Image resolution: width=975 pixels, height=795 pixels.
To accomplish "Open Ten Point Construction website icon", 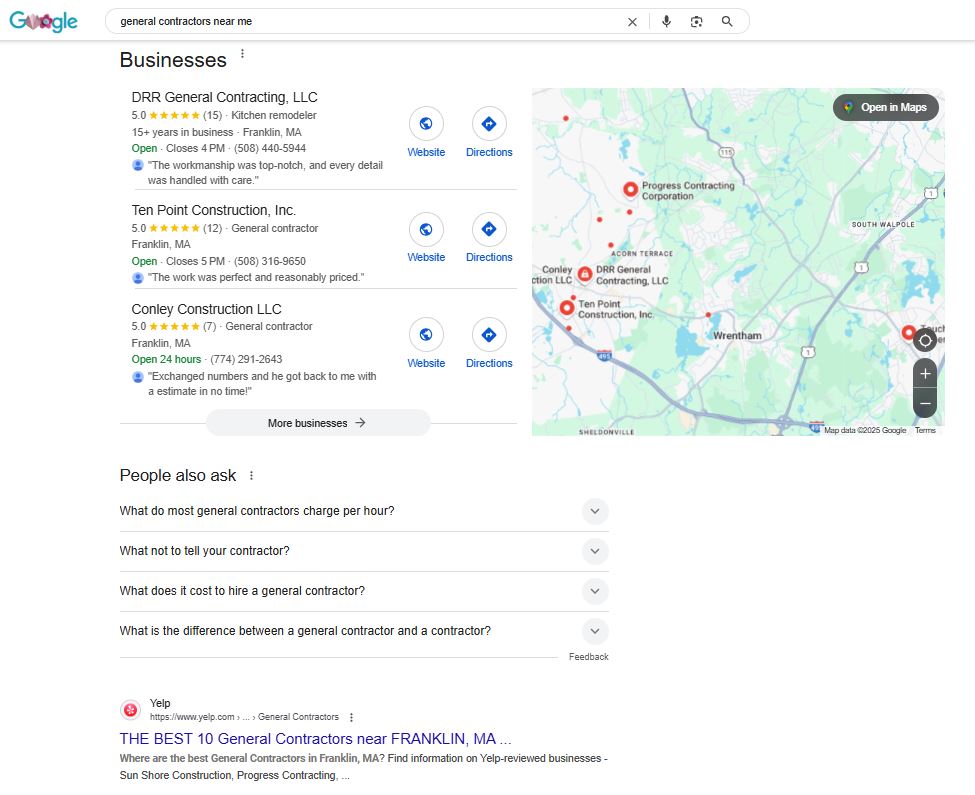I will tap(426, 229).
